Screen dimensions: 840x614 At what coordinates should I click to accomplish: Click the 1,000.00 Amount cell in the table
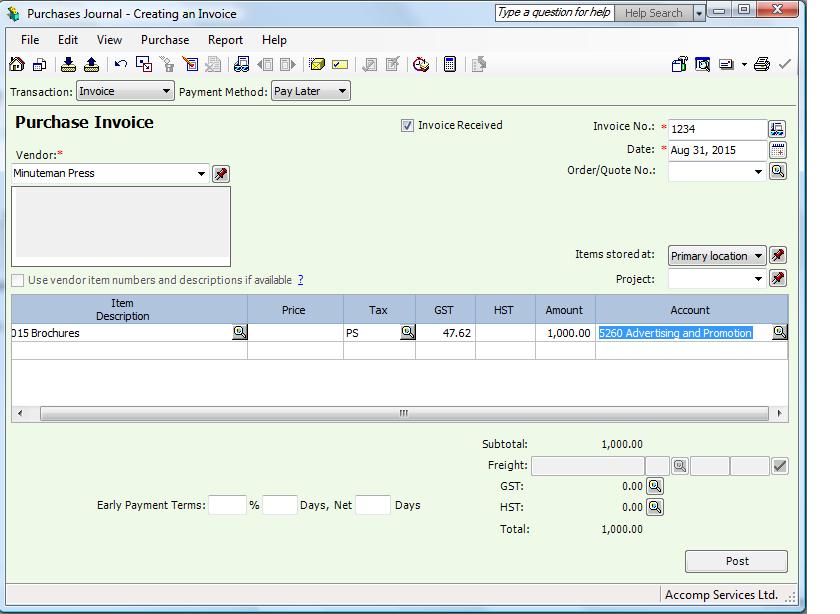click(565, 333)
